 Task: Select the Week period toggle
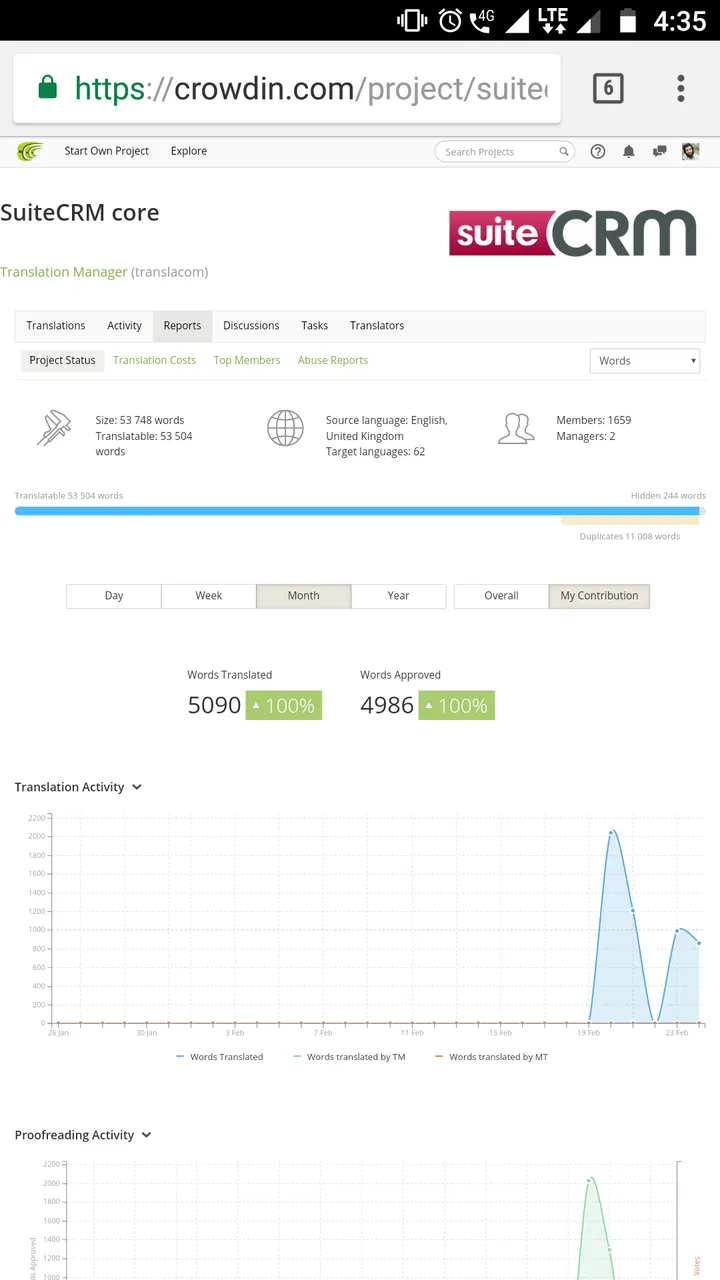(x=209, y=596)
